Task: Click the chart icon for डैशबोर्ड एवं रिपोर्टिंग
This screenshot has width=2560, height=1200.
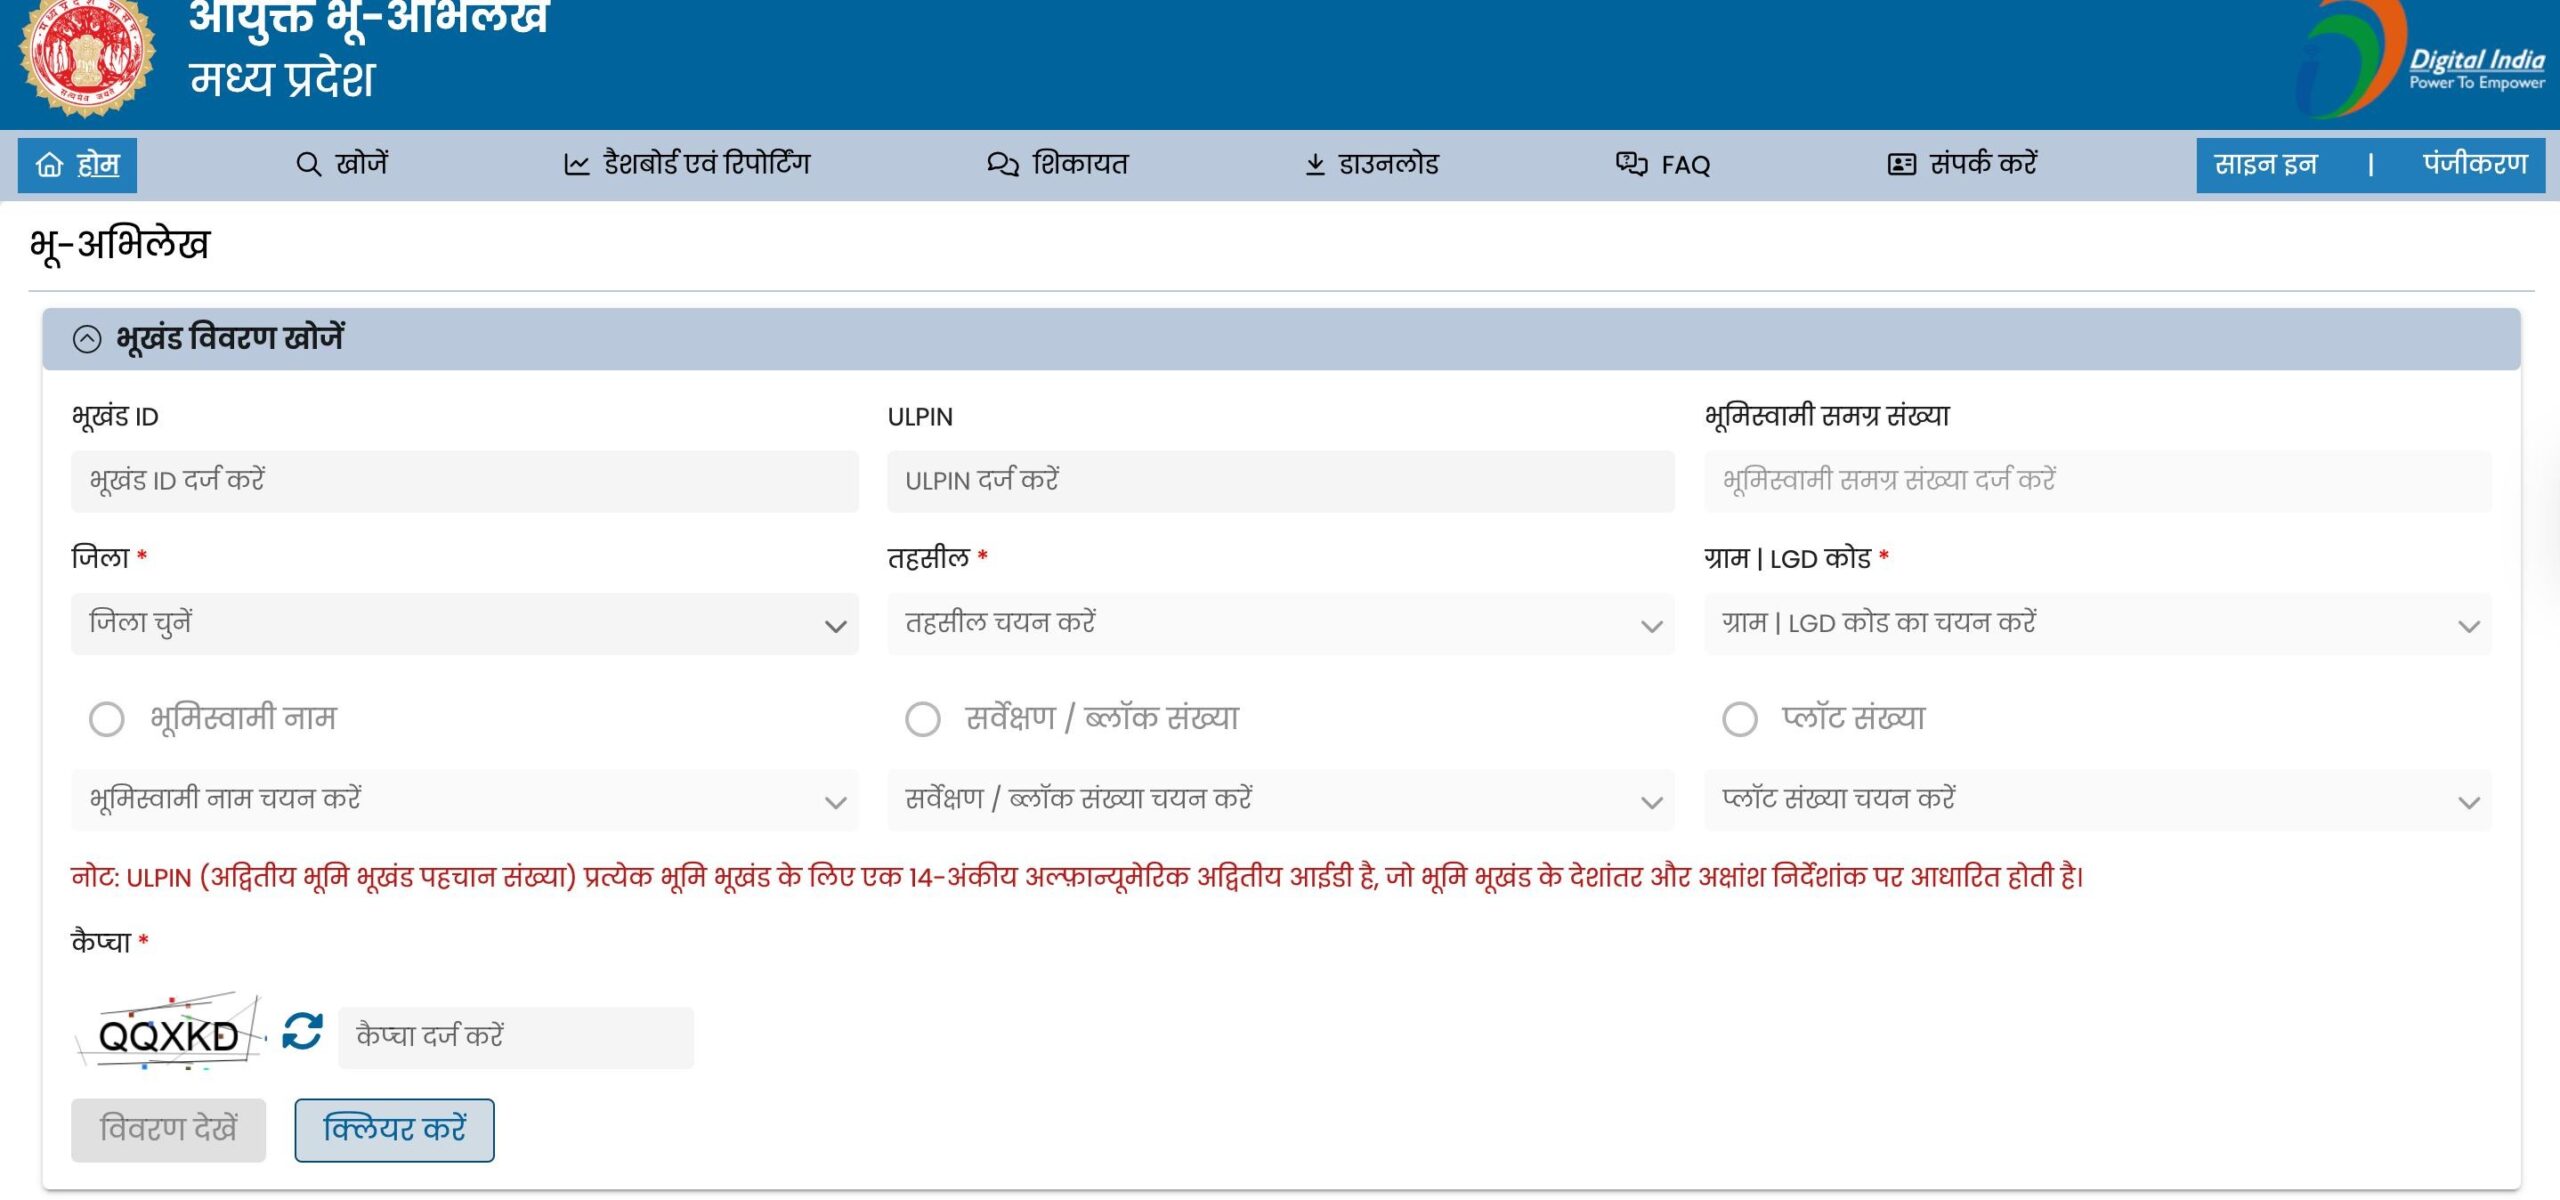Action: (x=577, y=165)
